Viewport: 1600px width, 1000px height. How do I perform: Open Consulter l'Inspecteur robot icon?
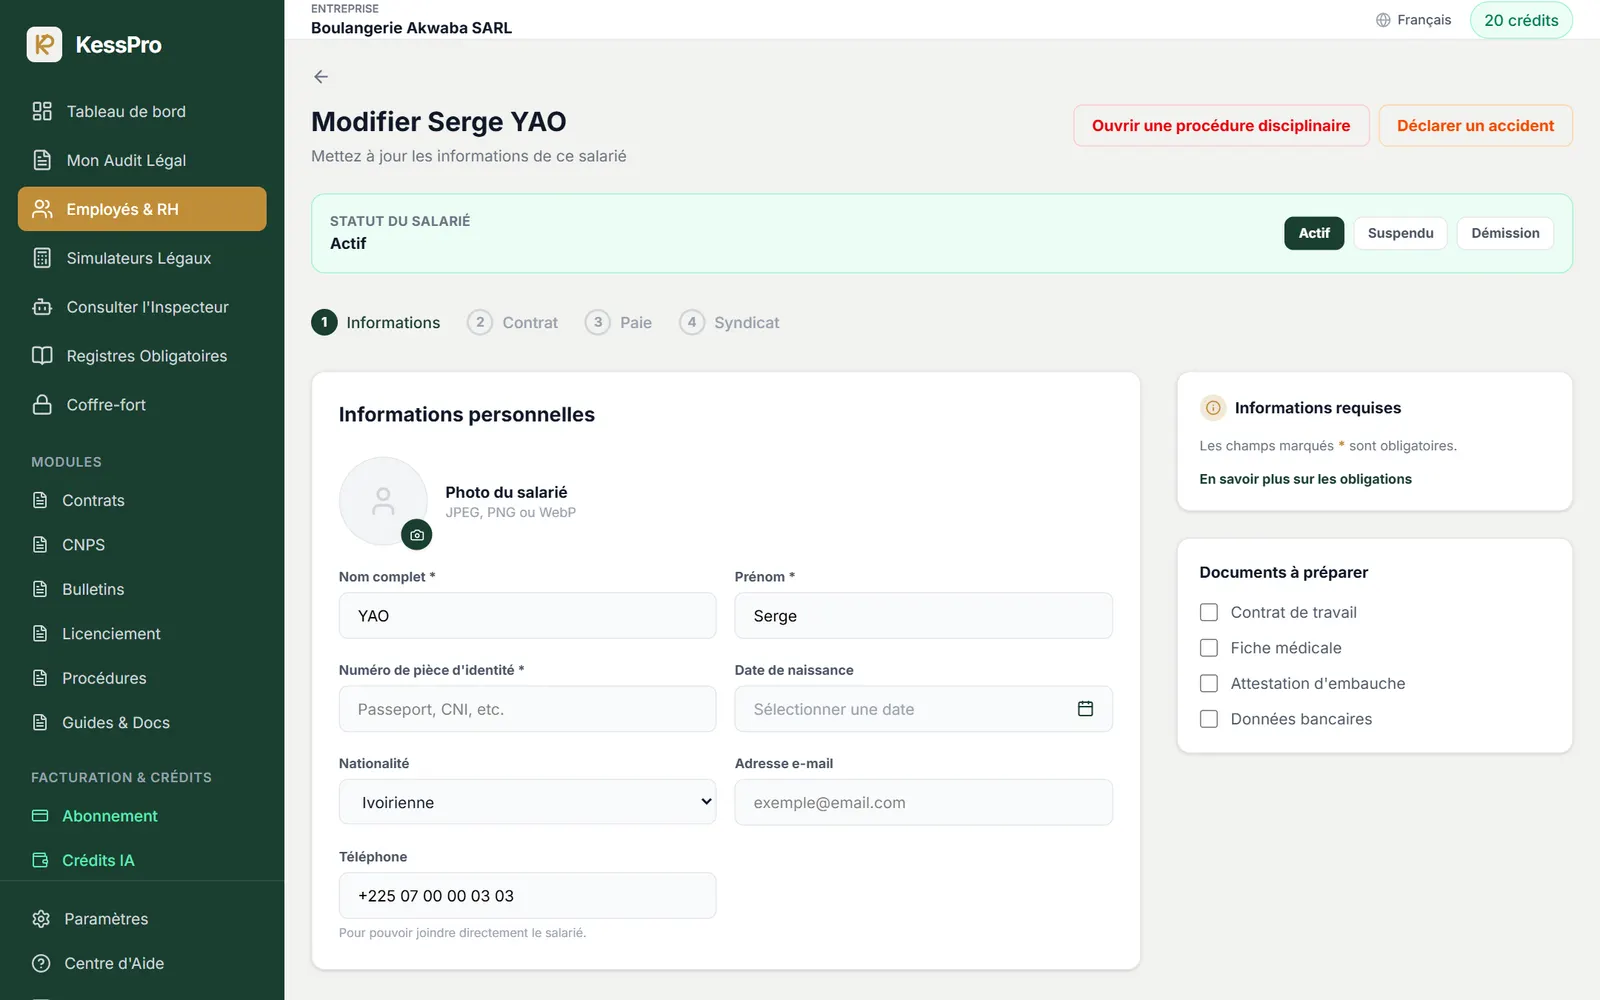42,307
